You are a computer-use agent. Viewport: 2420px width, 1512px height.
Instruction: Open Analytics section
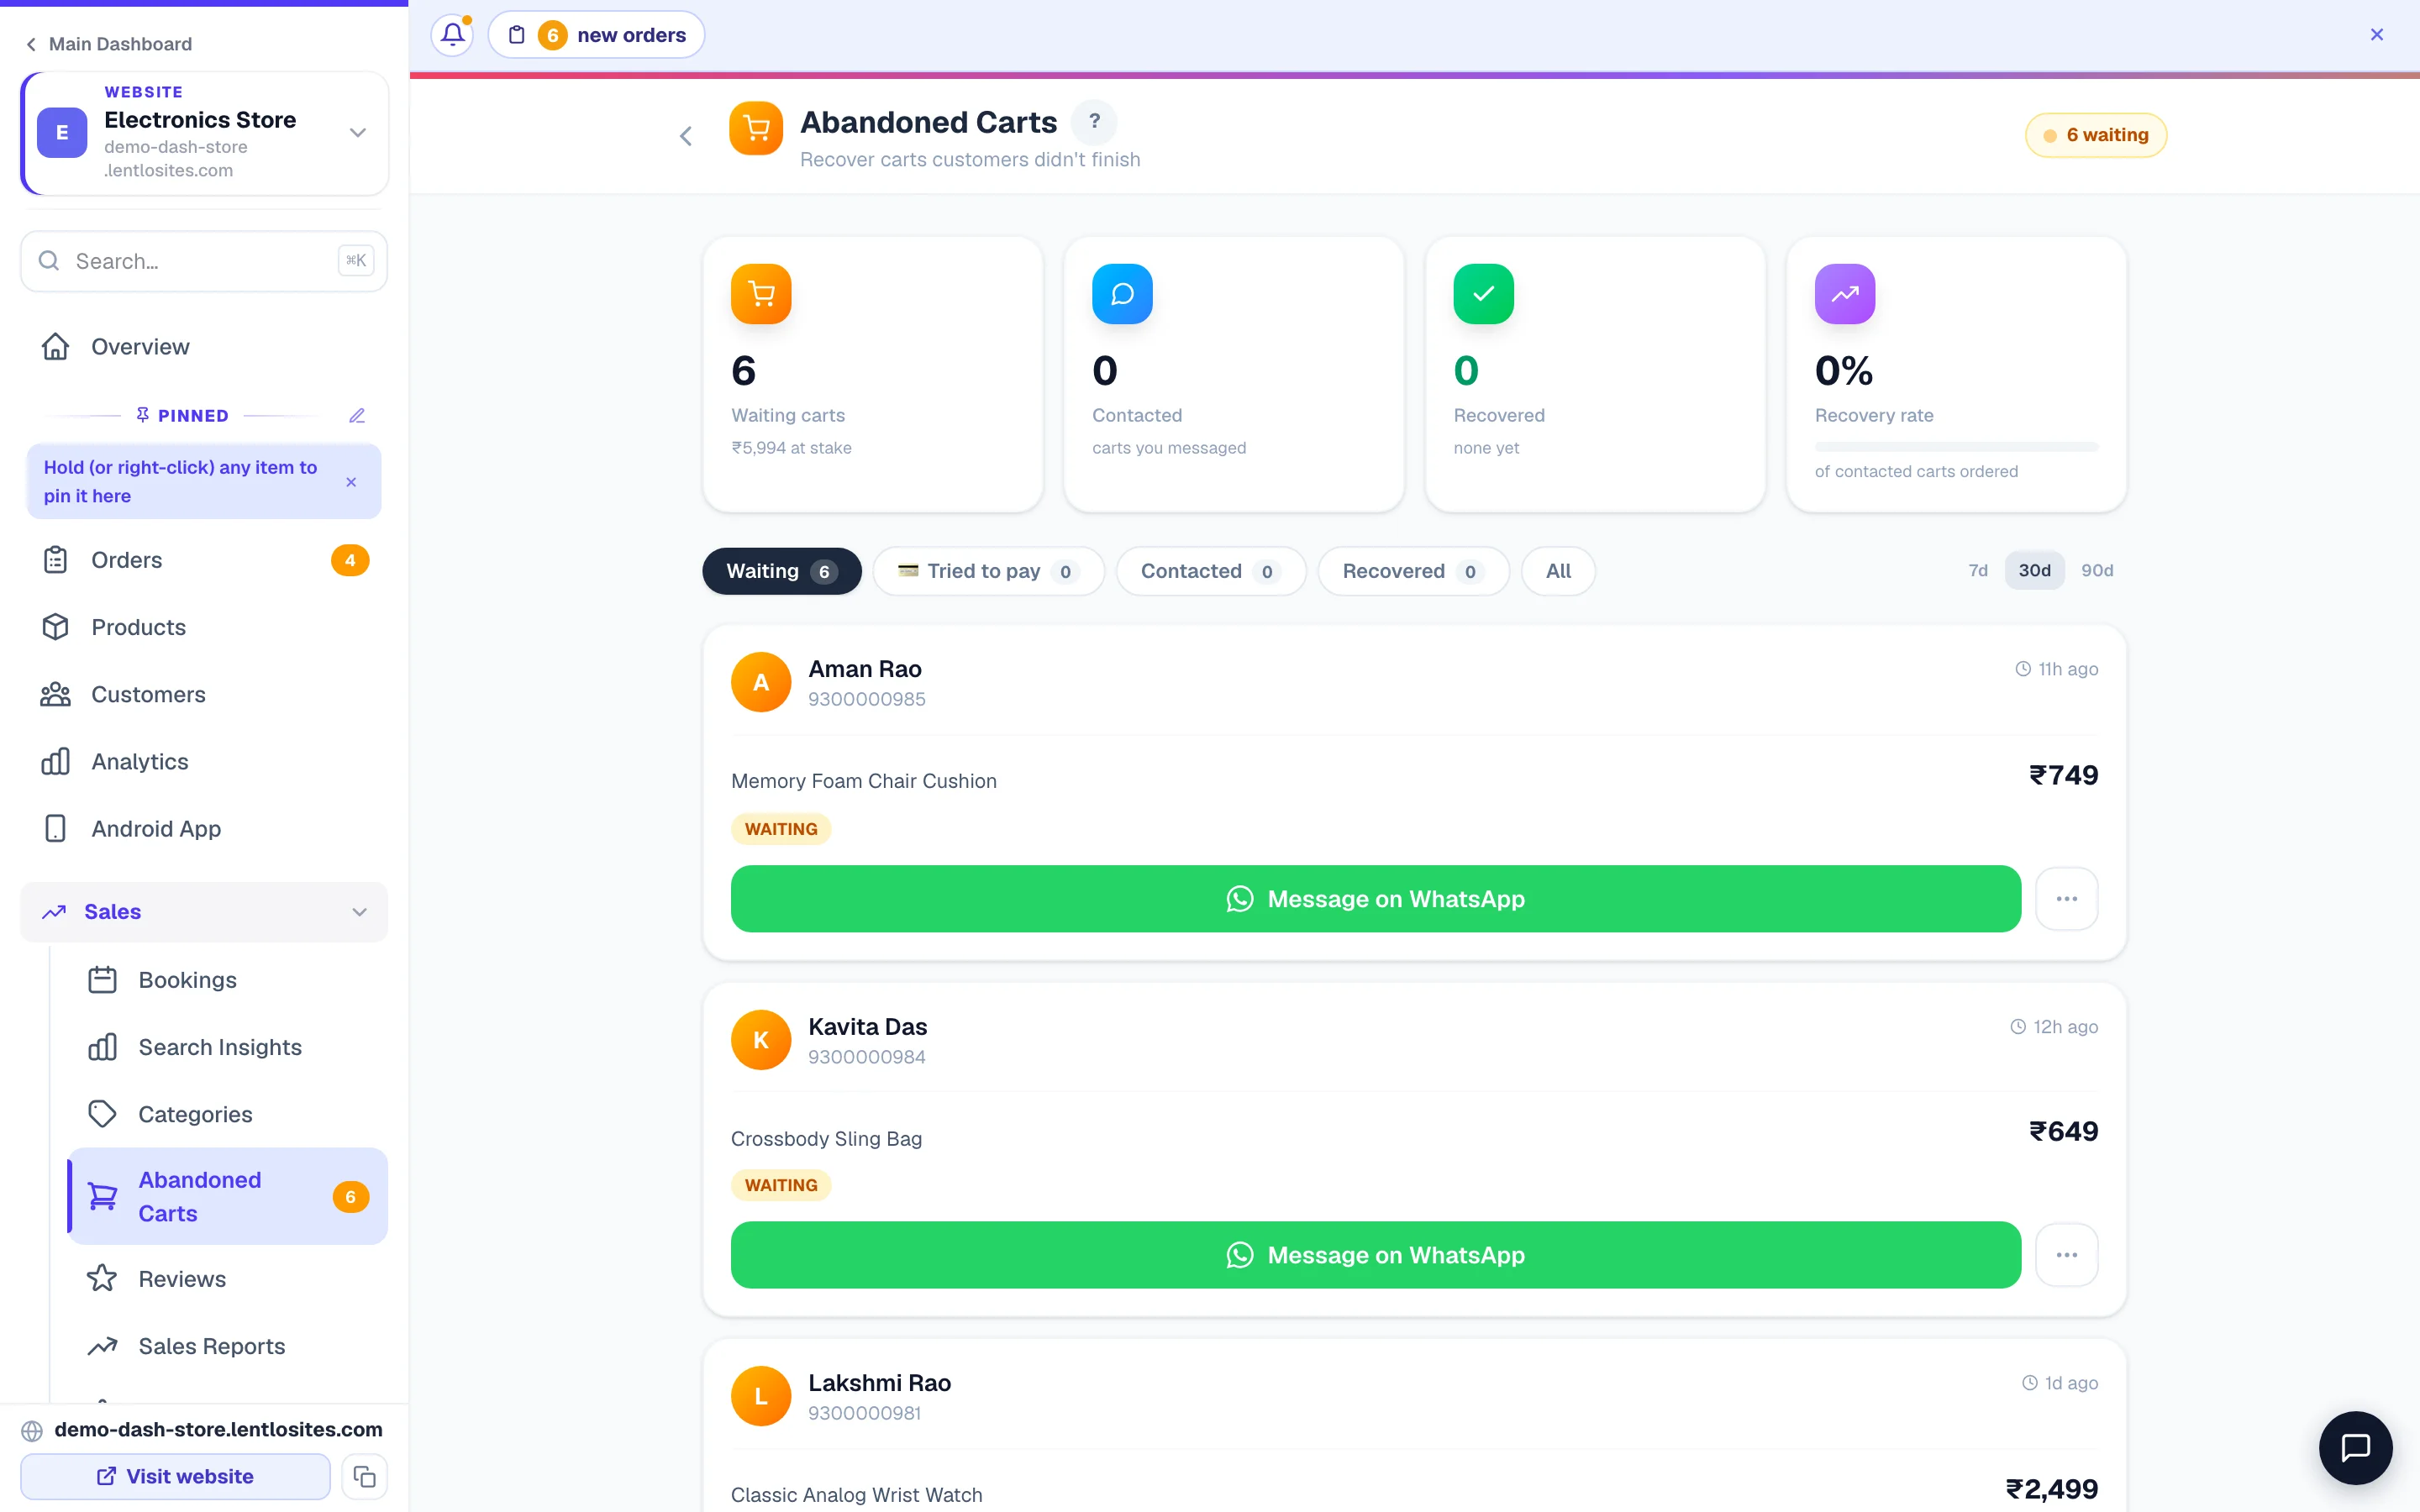point(204,761)
